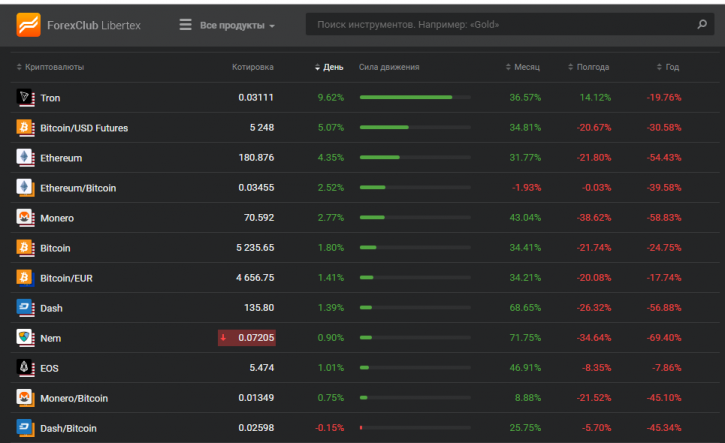
Task: Click the icon in the Bitcoin 5 235.65 row
Action: (25, 248)
